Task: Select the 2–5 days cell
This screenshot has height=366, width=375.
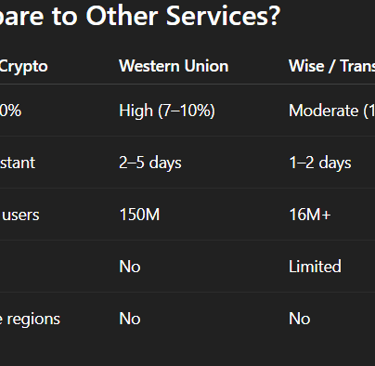Action: 150,163
